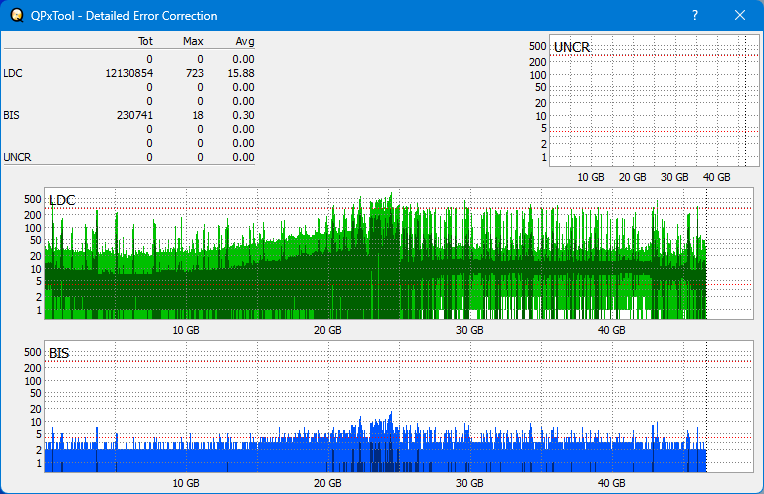Close the Detailed Error Correction window
Viewport: 764px width, 494px height.
click(x=740, y=16)
